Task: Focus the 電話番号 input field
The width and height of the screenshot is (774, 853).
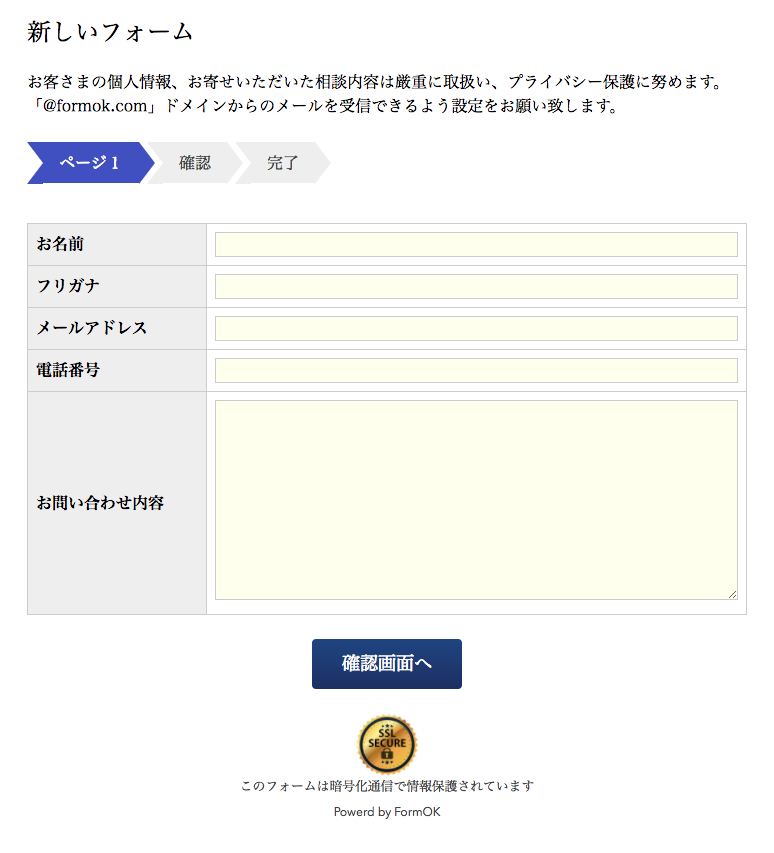Action: click(x=476, y=370)
